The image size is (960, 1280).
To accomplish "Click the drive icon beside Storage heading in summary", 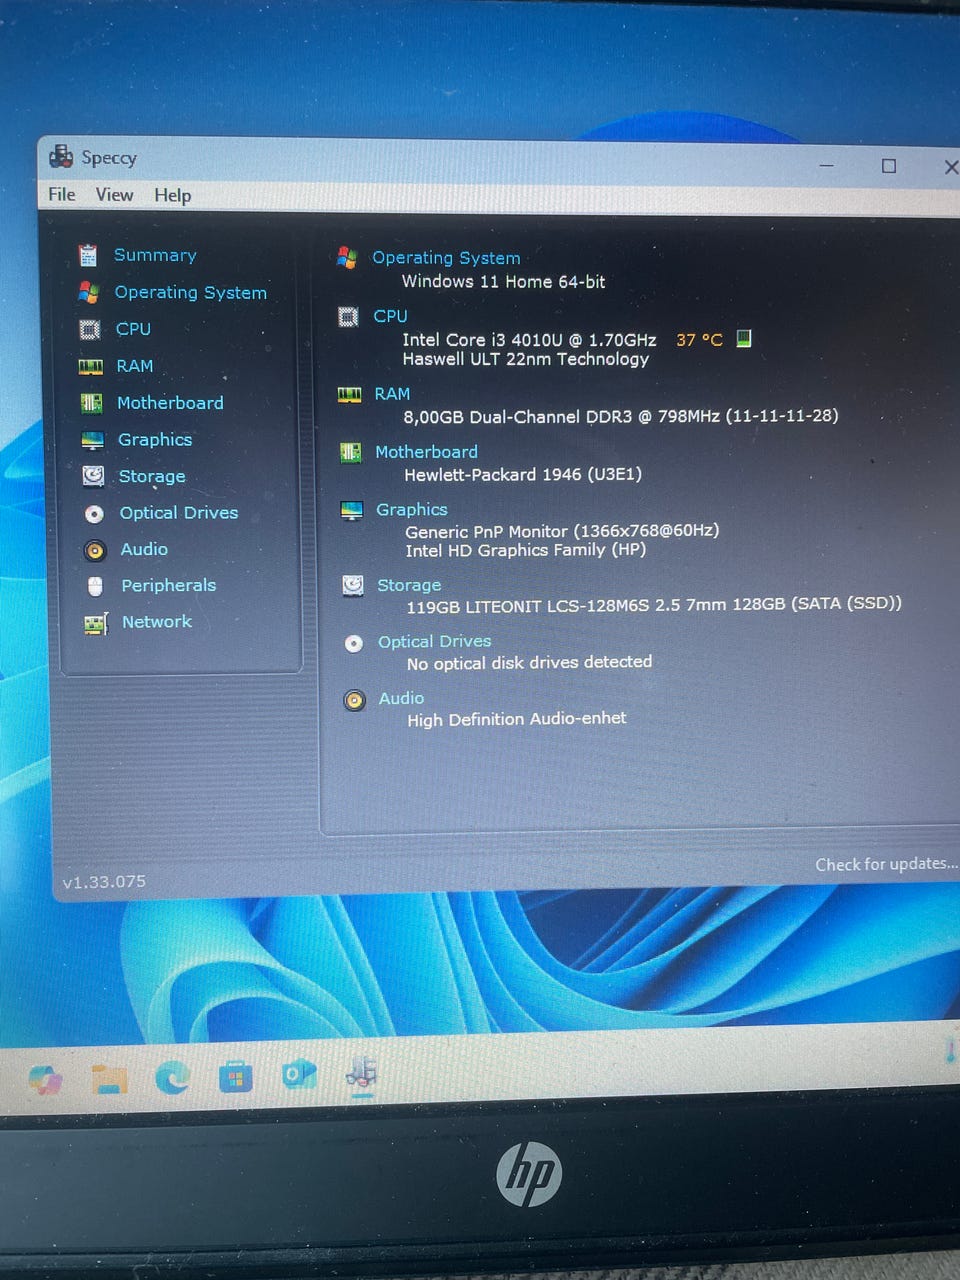I will [x=353, y=586].
